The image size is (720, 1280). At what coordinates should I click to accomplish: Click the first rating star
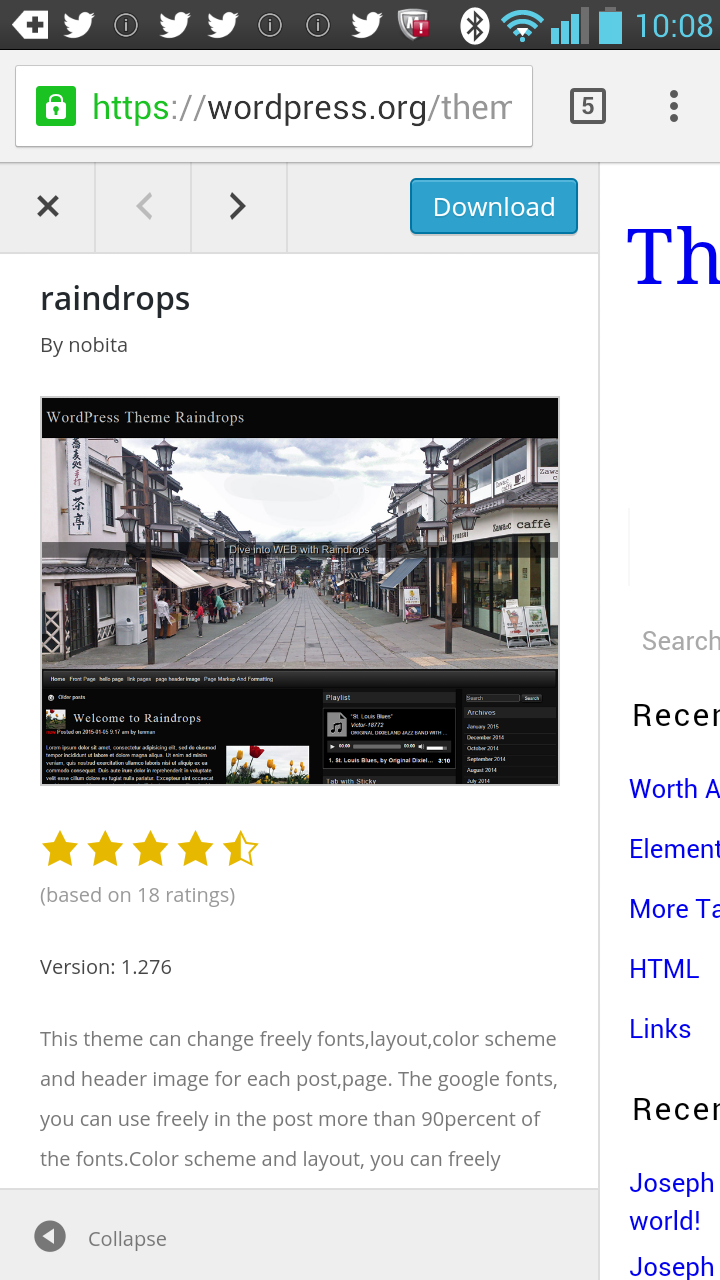pyautogui.click(x=60, y=850)
